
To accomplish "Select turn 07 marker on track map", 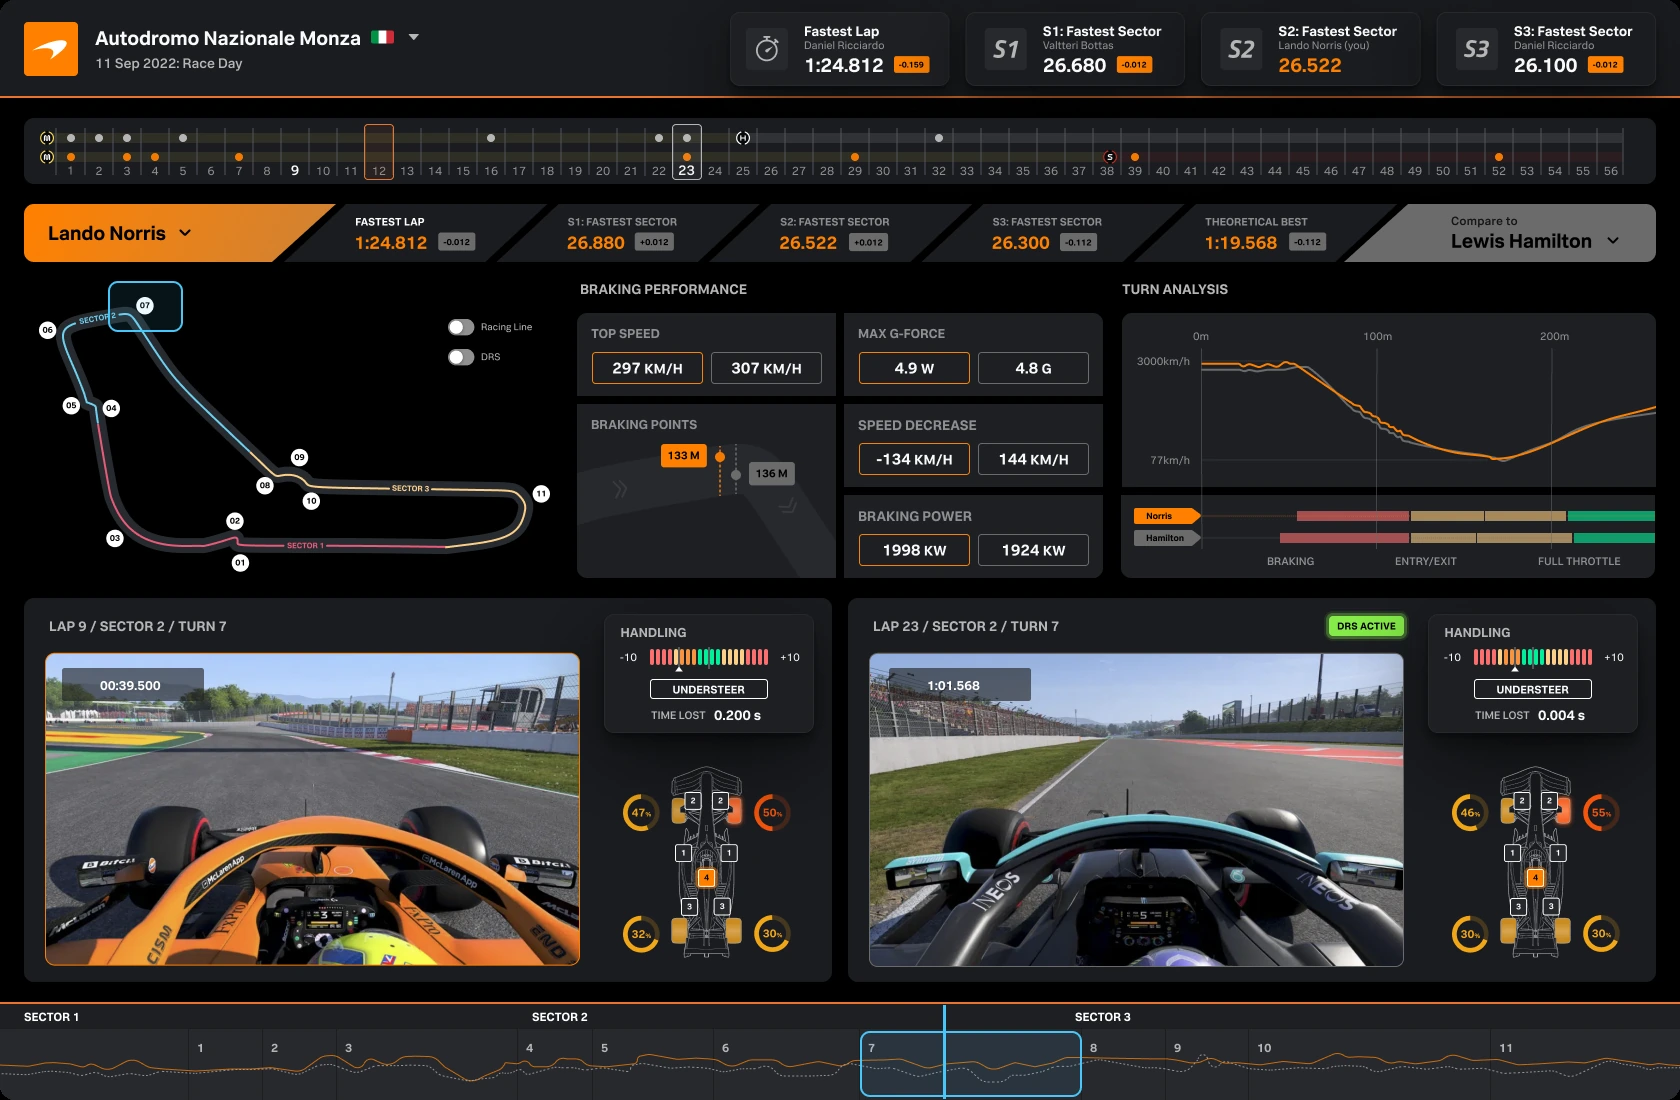I will pos(145,305).
